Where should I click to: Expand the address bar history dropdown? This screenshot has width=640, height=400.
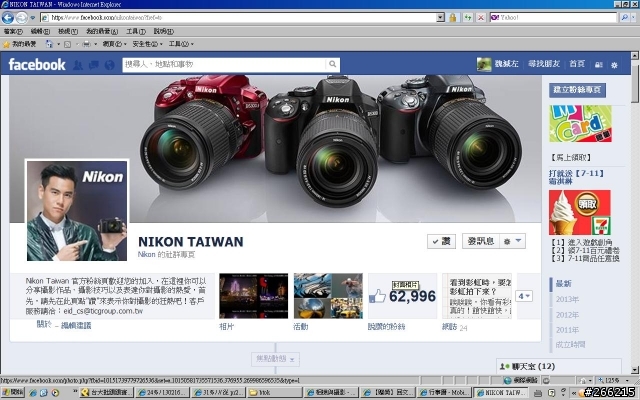[440, 18]
